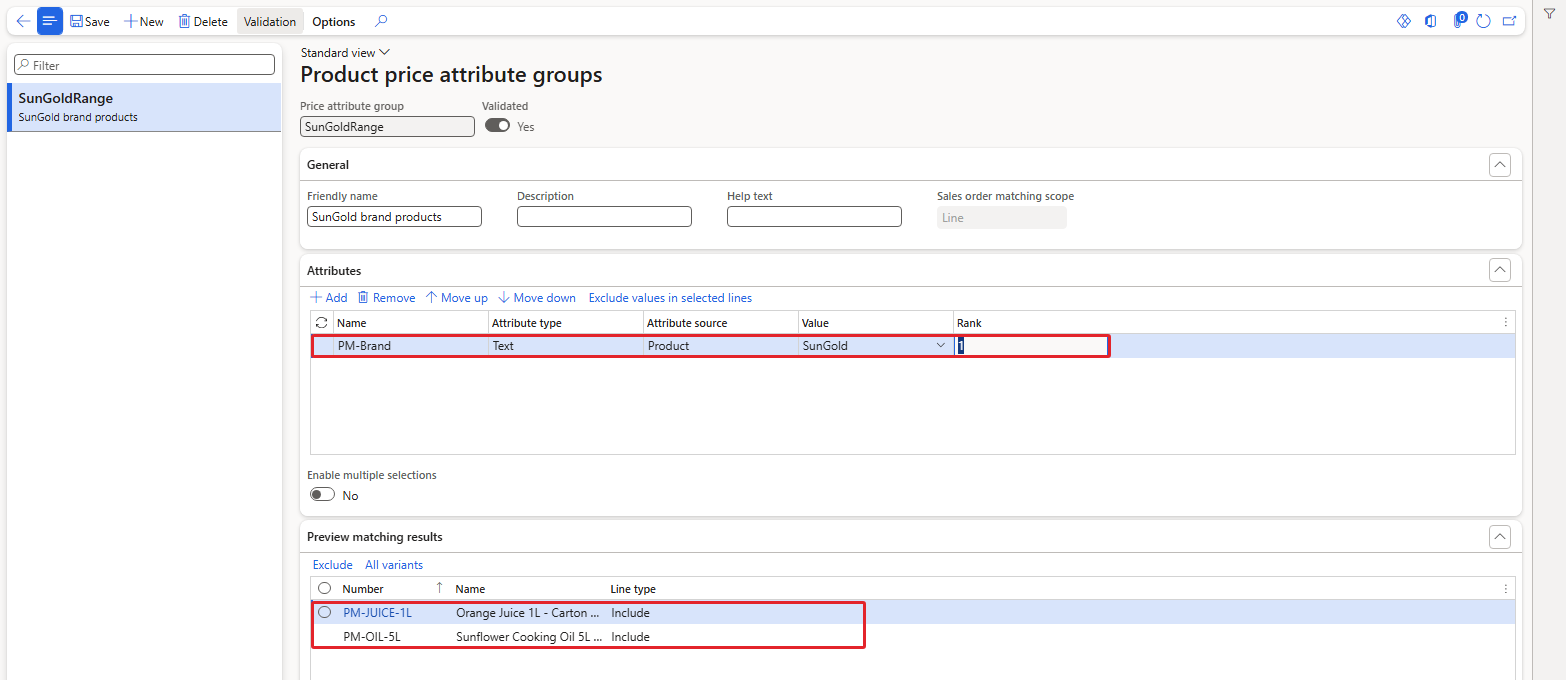The height and width of the screenshot is (680, 1566).
Task: Click Exclude in Preview matching results
Action: [333, 565]
